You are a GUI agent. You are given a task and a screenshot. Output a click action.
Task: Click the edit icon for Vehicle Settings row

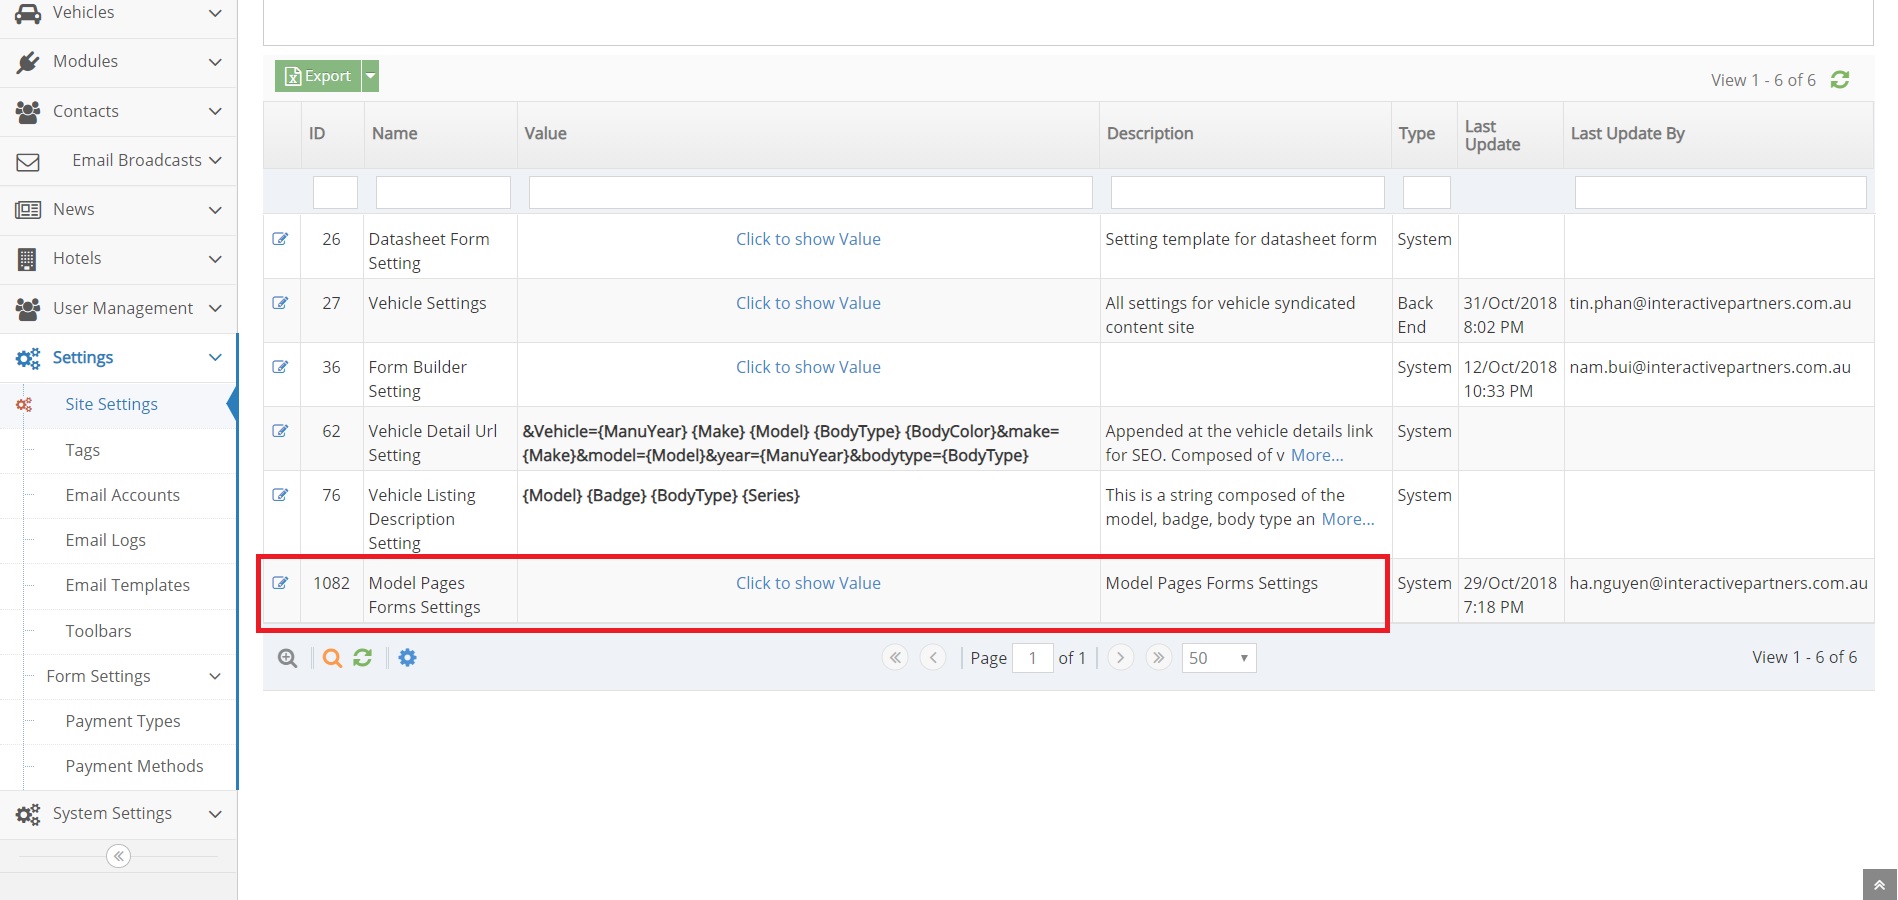[x=280, y=303]
